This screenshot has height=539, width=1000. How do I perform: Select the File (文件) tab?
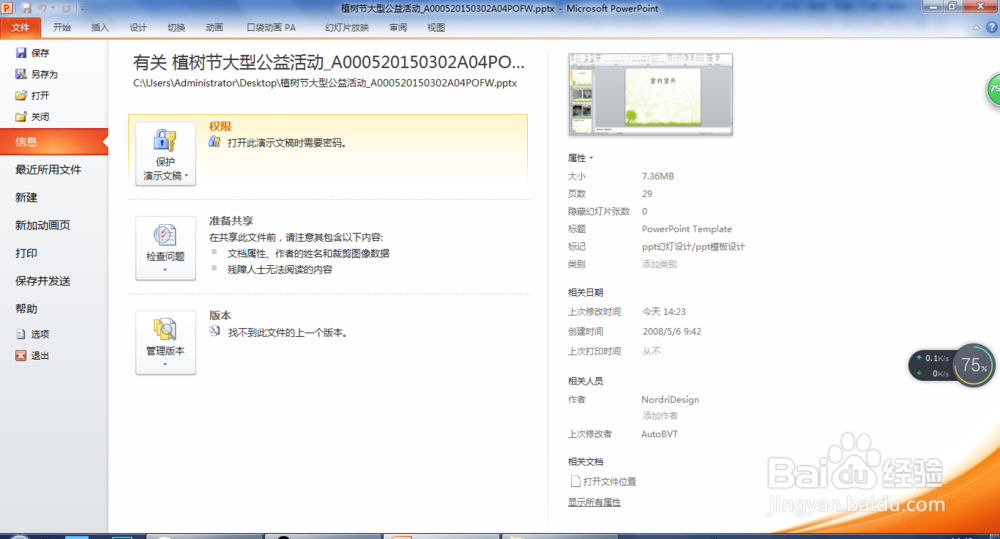tap(20, 27)
